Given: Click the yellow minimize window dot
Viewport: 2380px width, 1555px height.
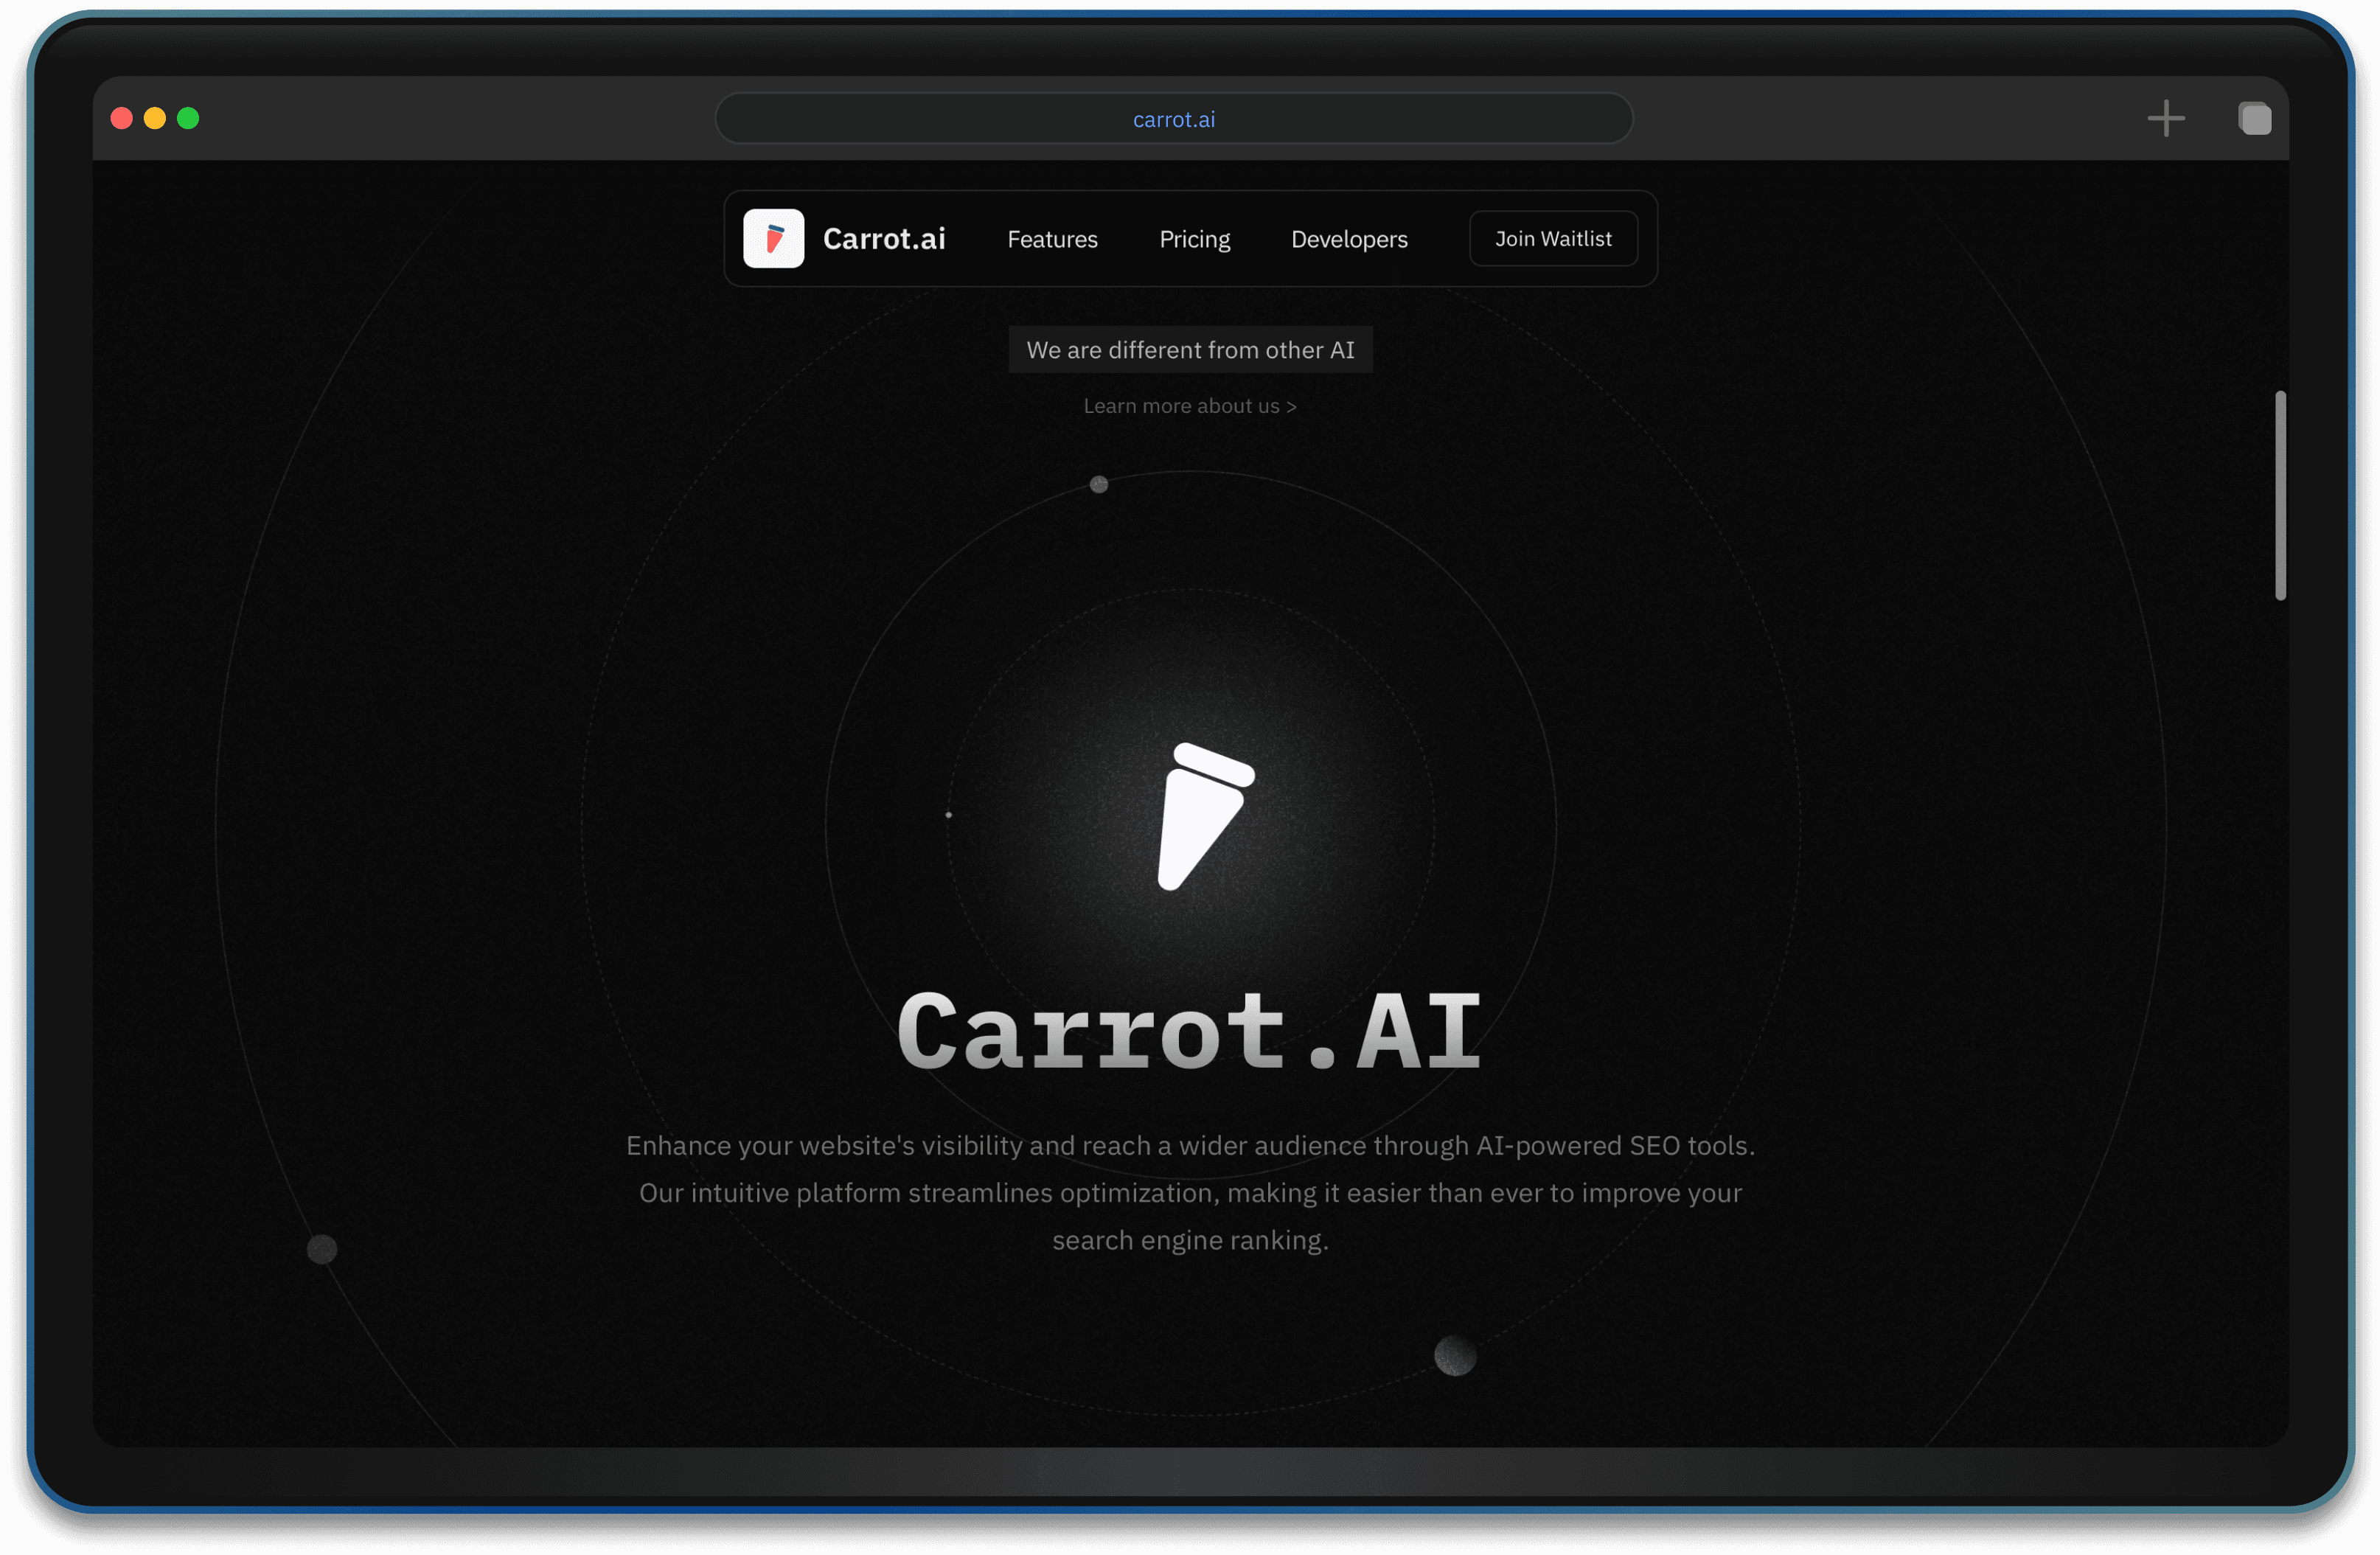Looking at the screenshot, I should tap(155, 118).
